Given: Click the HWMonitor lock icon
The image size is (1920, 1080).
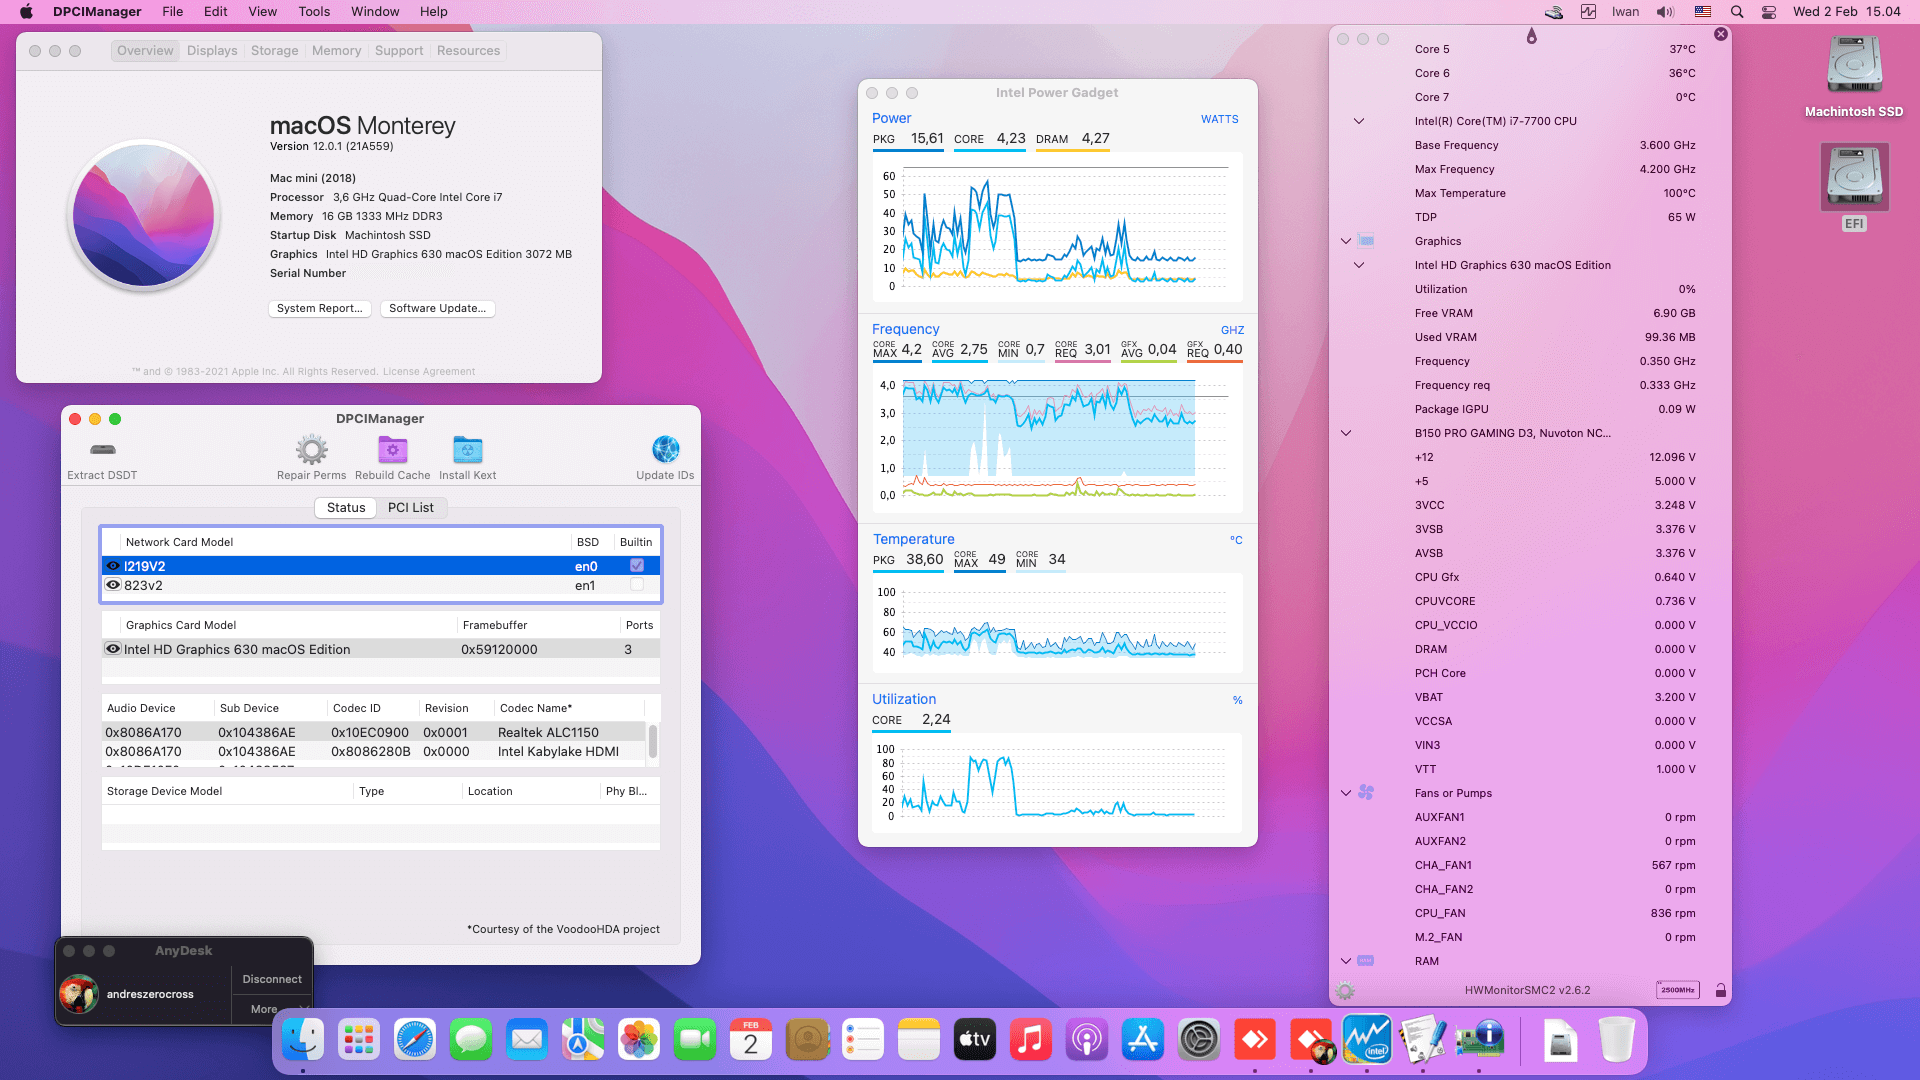Looking at the screenshot, I should coord(1720,990).
